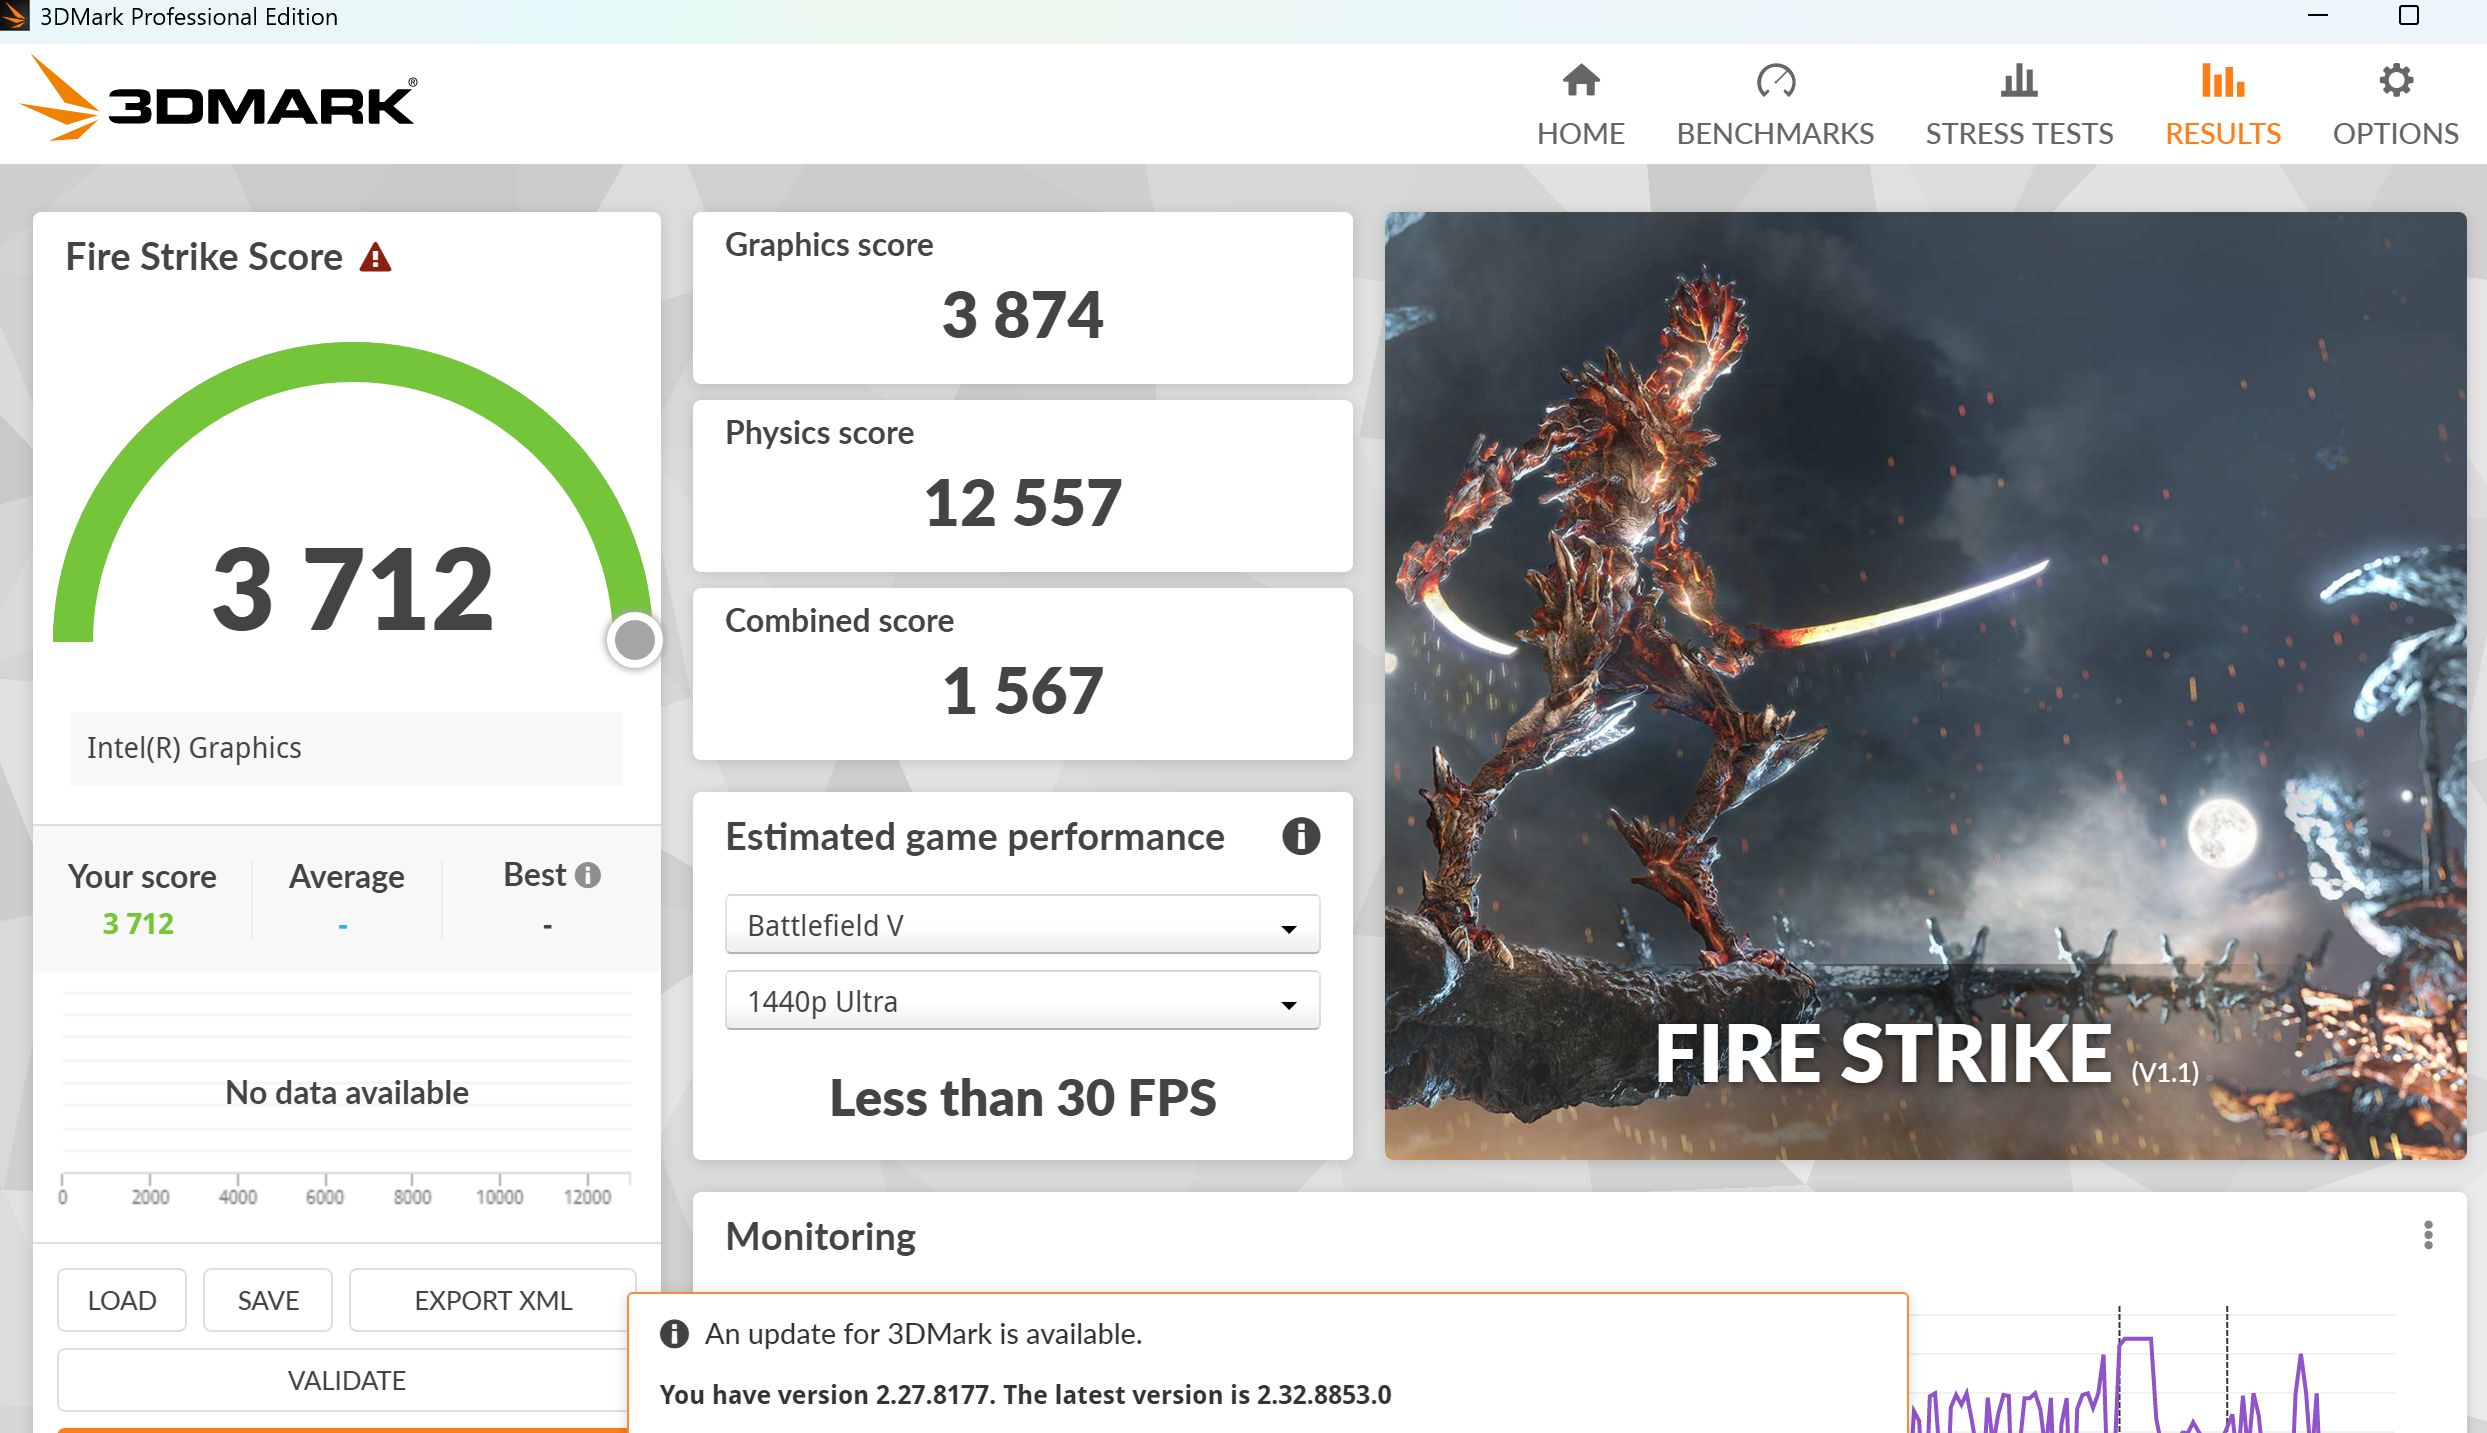Open the Monitoring three-dot menu
Image resolution: width=2487 pixels, height=1433 pixels.
tap(2427, 1235)
